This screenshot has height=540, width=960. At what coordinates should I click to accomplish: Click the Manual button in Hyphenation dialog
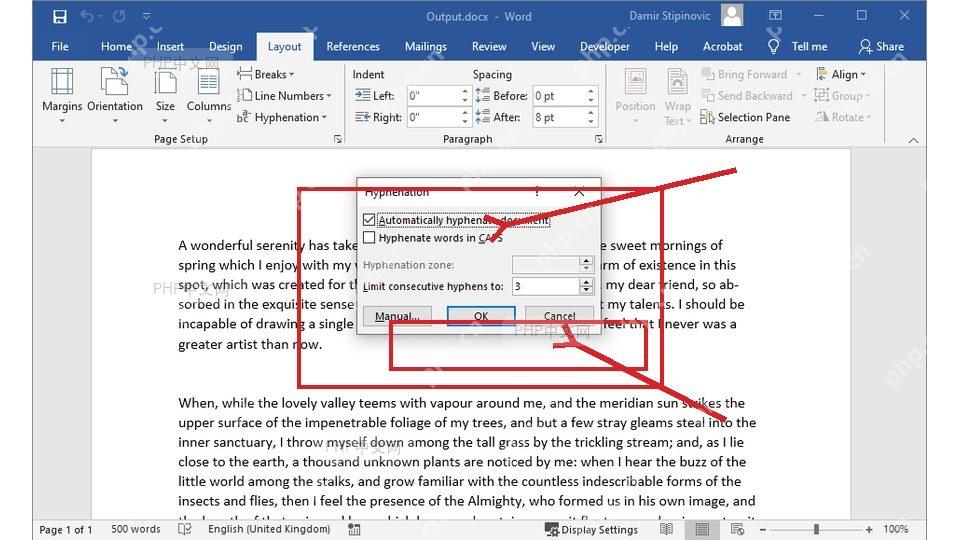click(x=397, y=316)
